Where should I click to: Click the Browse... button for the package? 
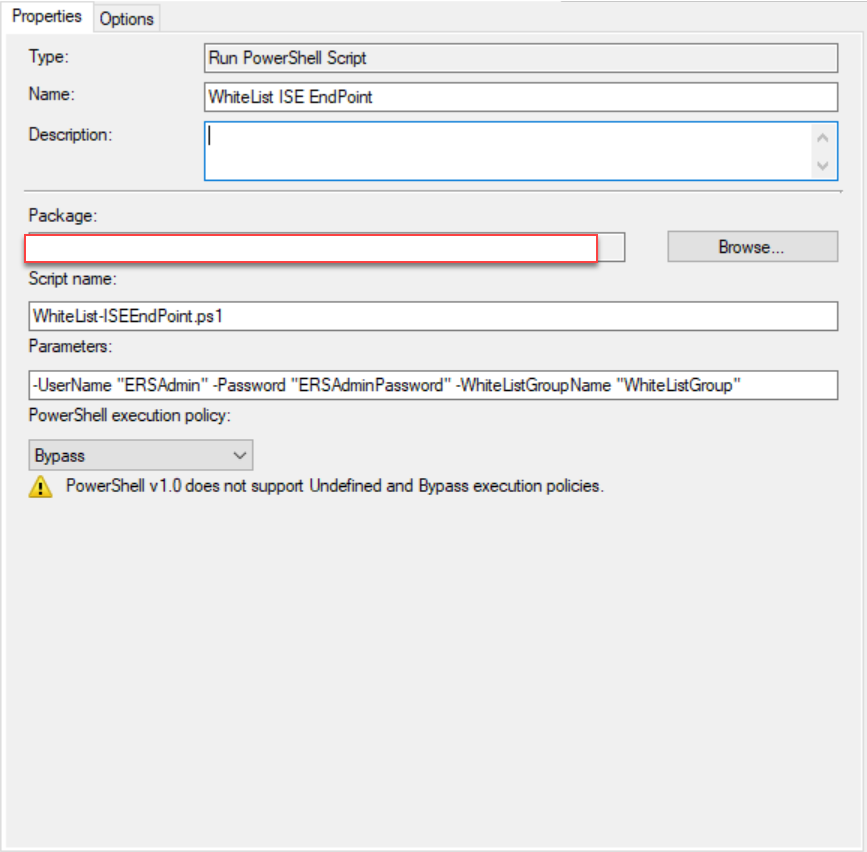click(753, 247)
